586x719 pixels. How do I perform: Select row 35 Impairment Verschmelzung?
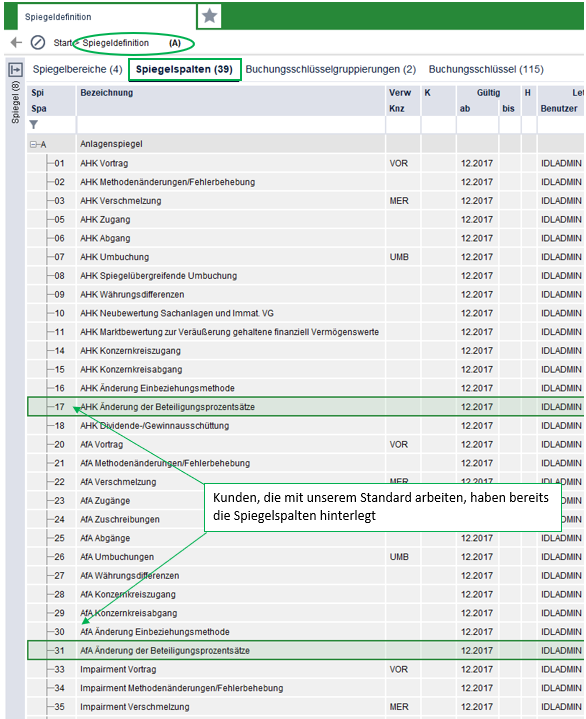coord(305,708)
